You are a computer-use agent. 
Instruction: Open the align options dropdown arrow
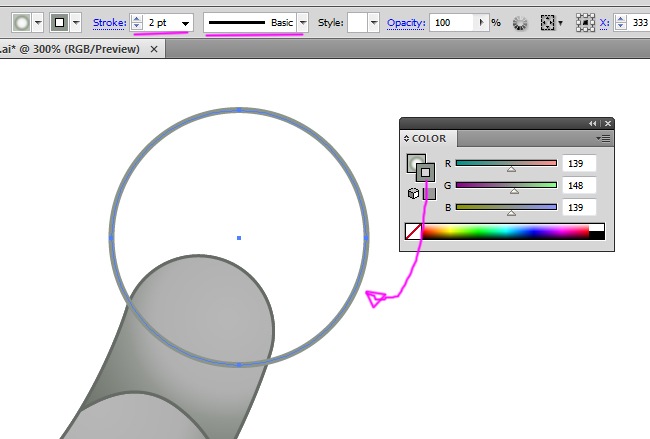click(560, 23)
